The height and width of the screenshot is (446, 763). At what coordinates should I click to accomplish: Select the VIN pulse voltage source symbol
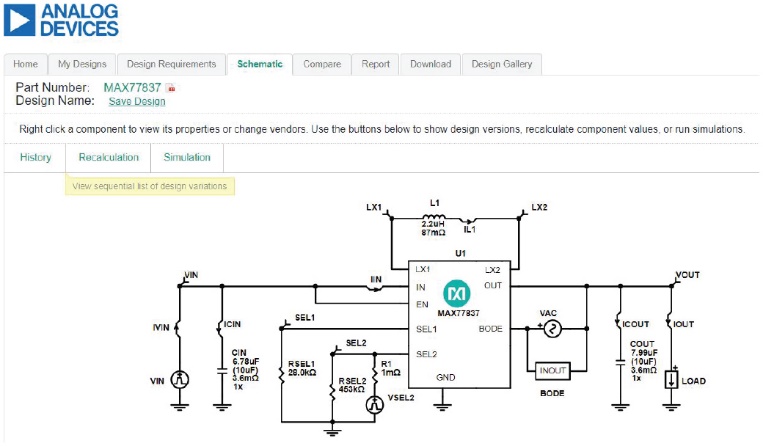180,379
